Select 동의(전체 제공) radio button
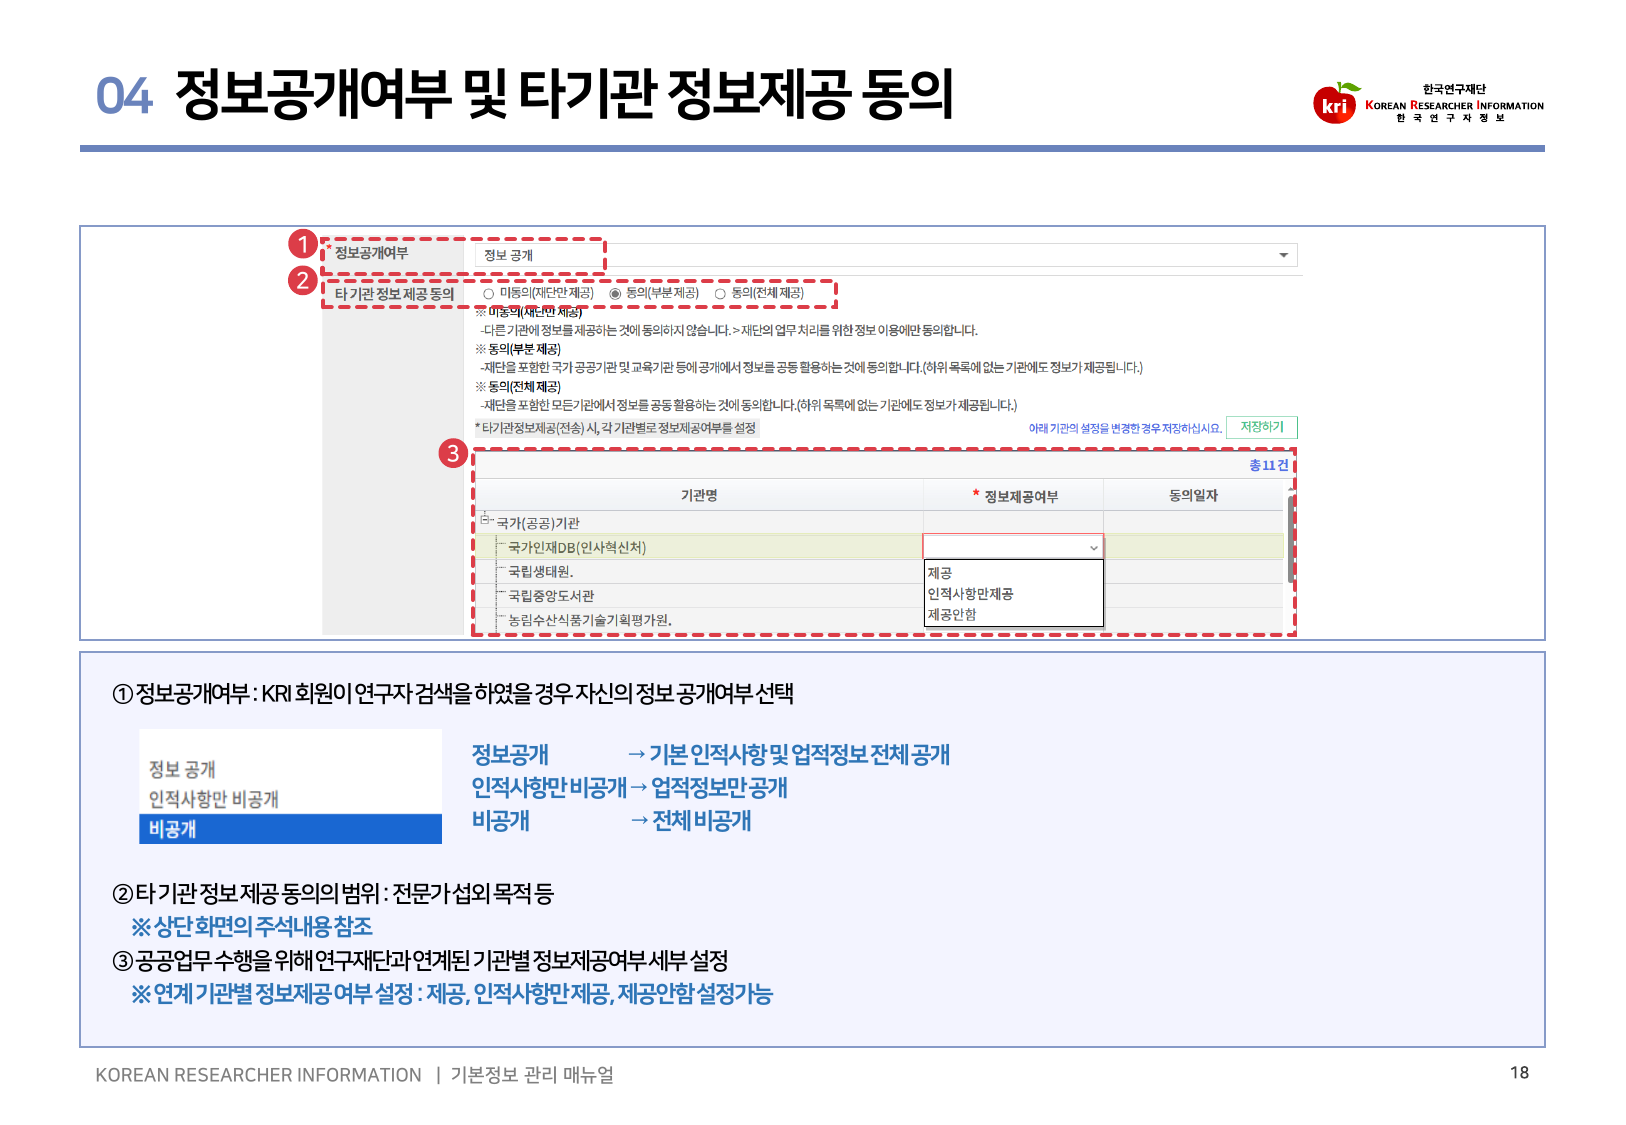The image size is (1626, 1125). tap(720, 294)
